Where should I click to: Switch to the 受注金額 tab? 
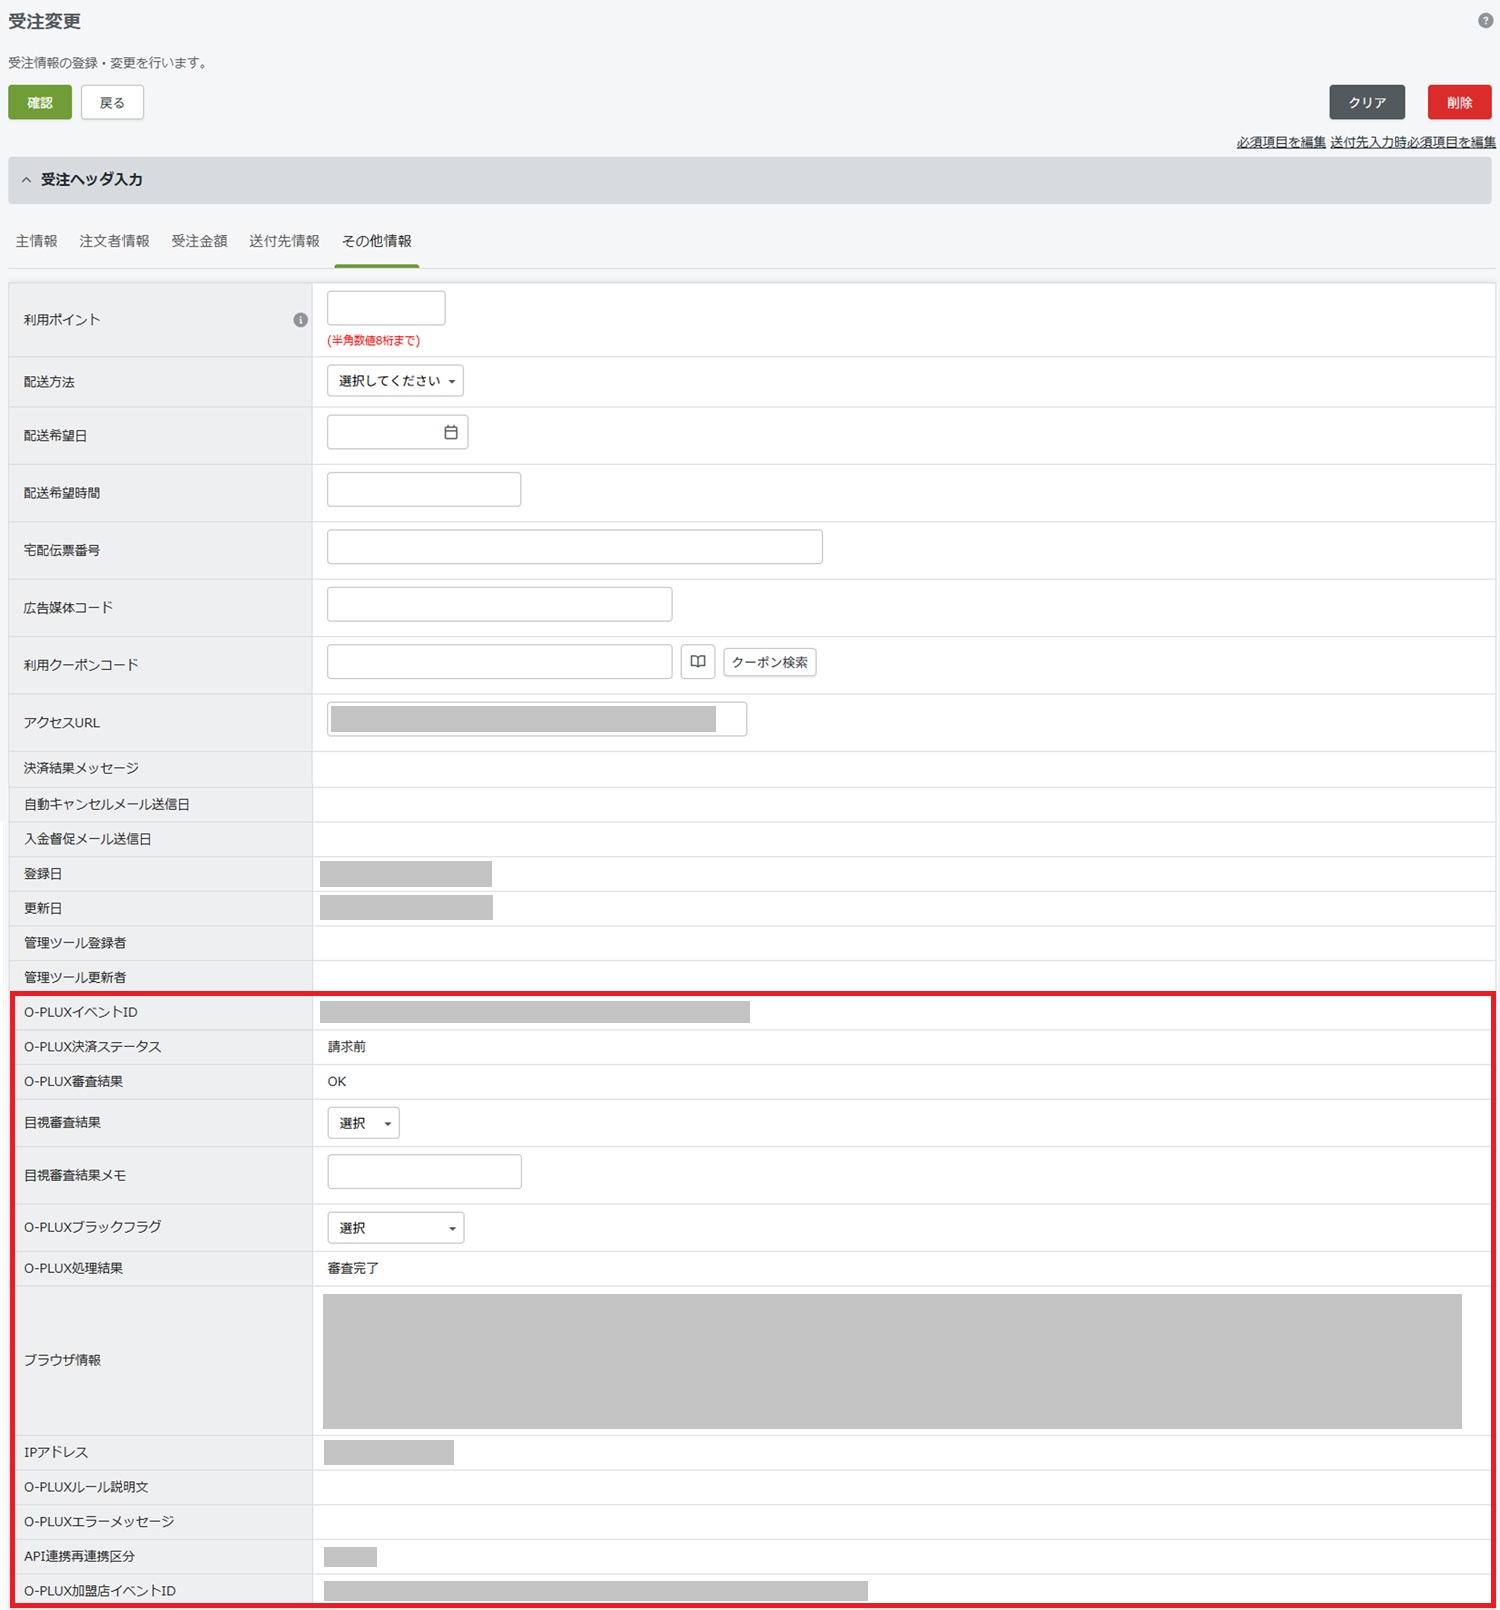[x=200, y=241]
